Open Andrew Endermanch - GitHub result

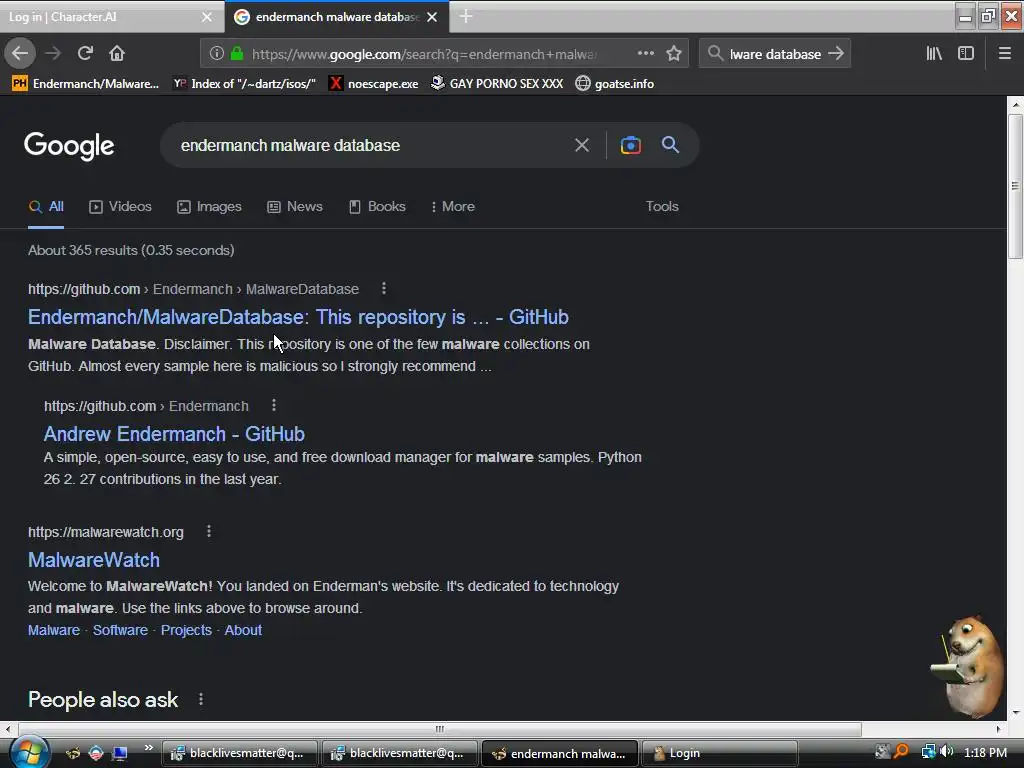point(174,434)
